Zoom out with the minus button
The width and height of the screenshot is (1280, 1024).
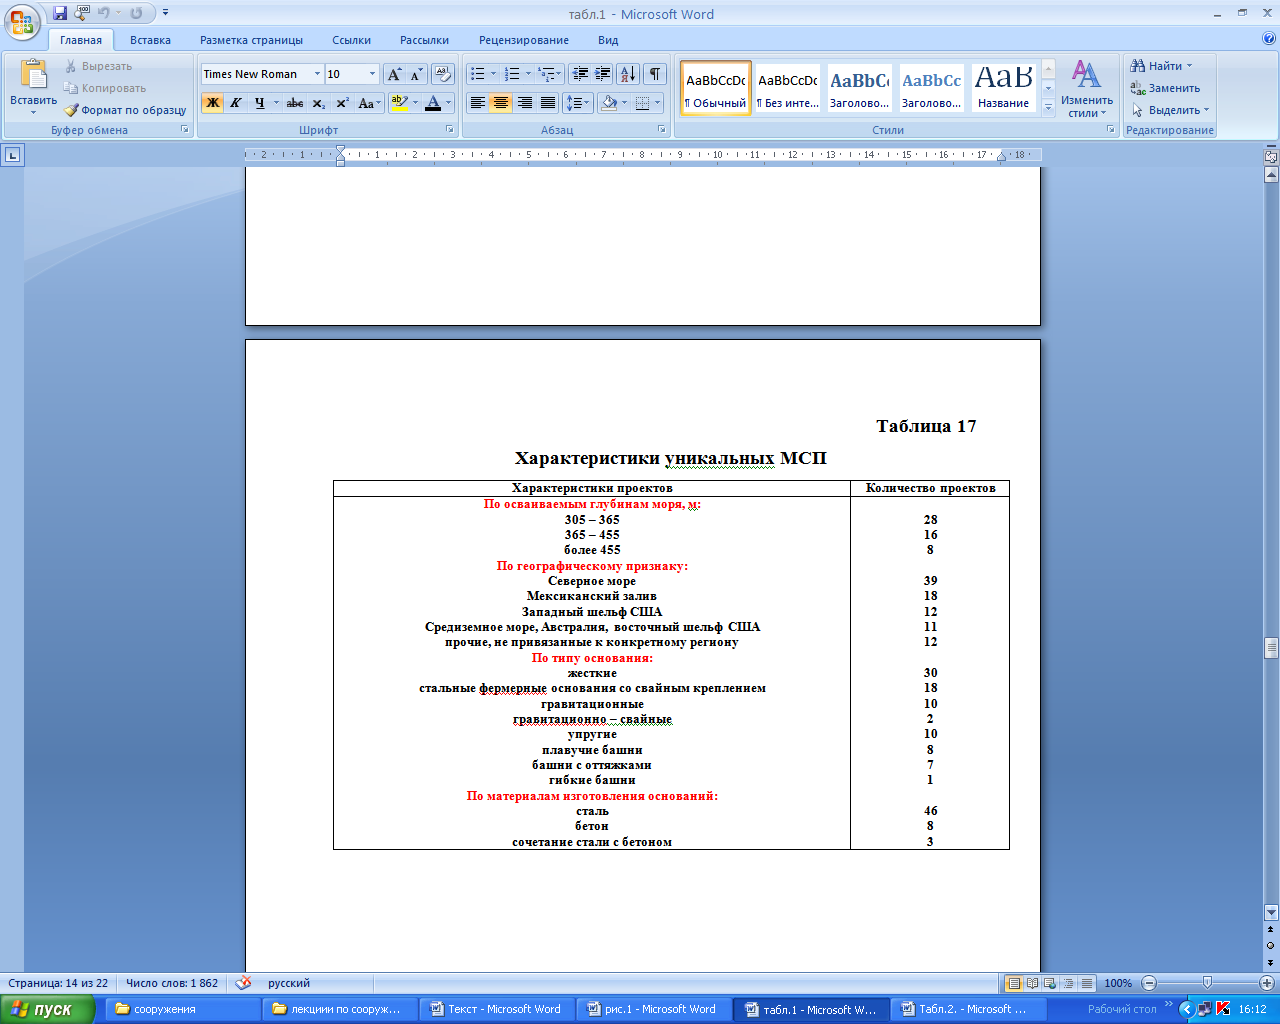click(x=1149, y=983)
